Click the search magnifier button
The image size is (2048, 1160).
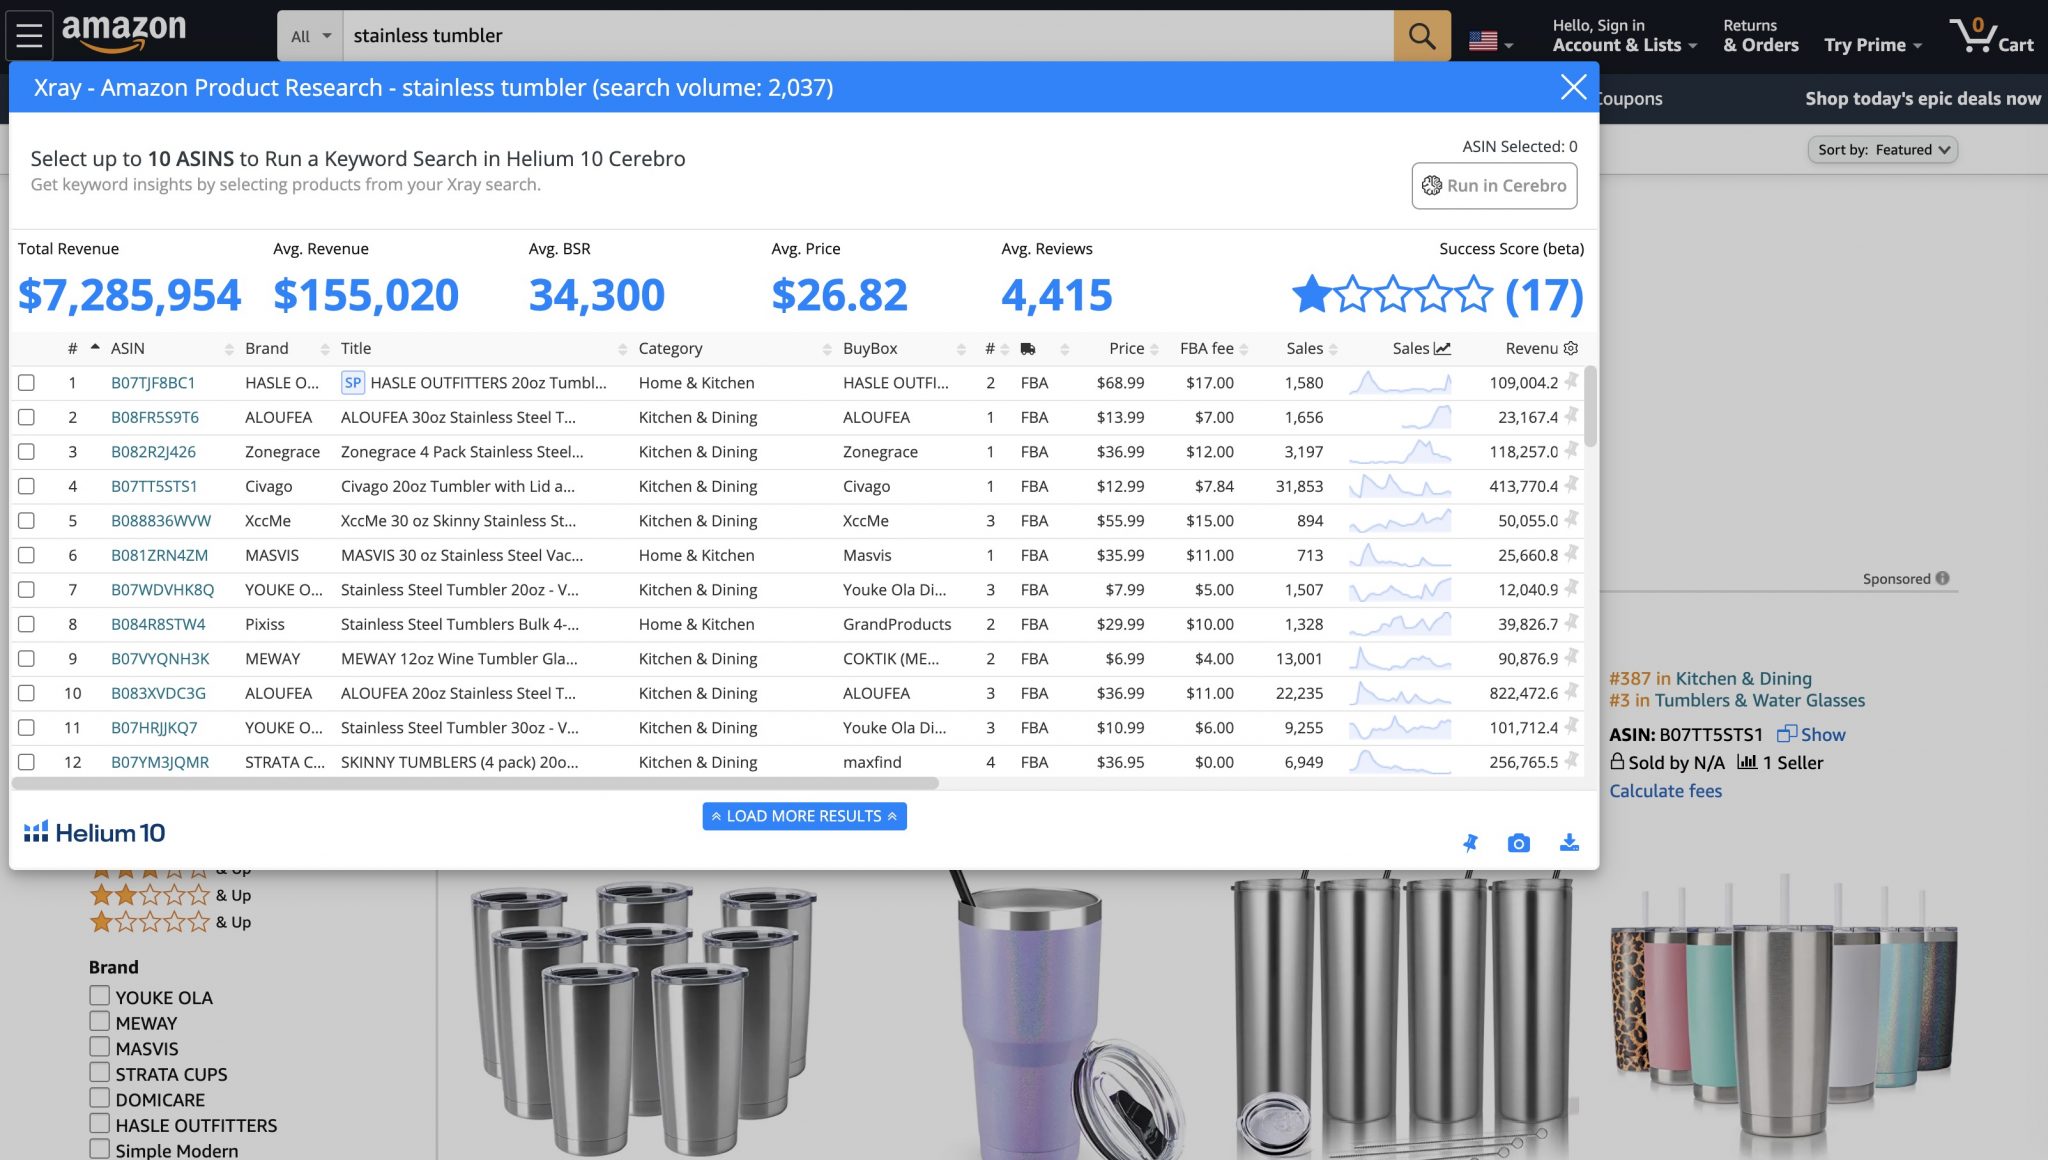click(x=1421, y=36)
